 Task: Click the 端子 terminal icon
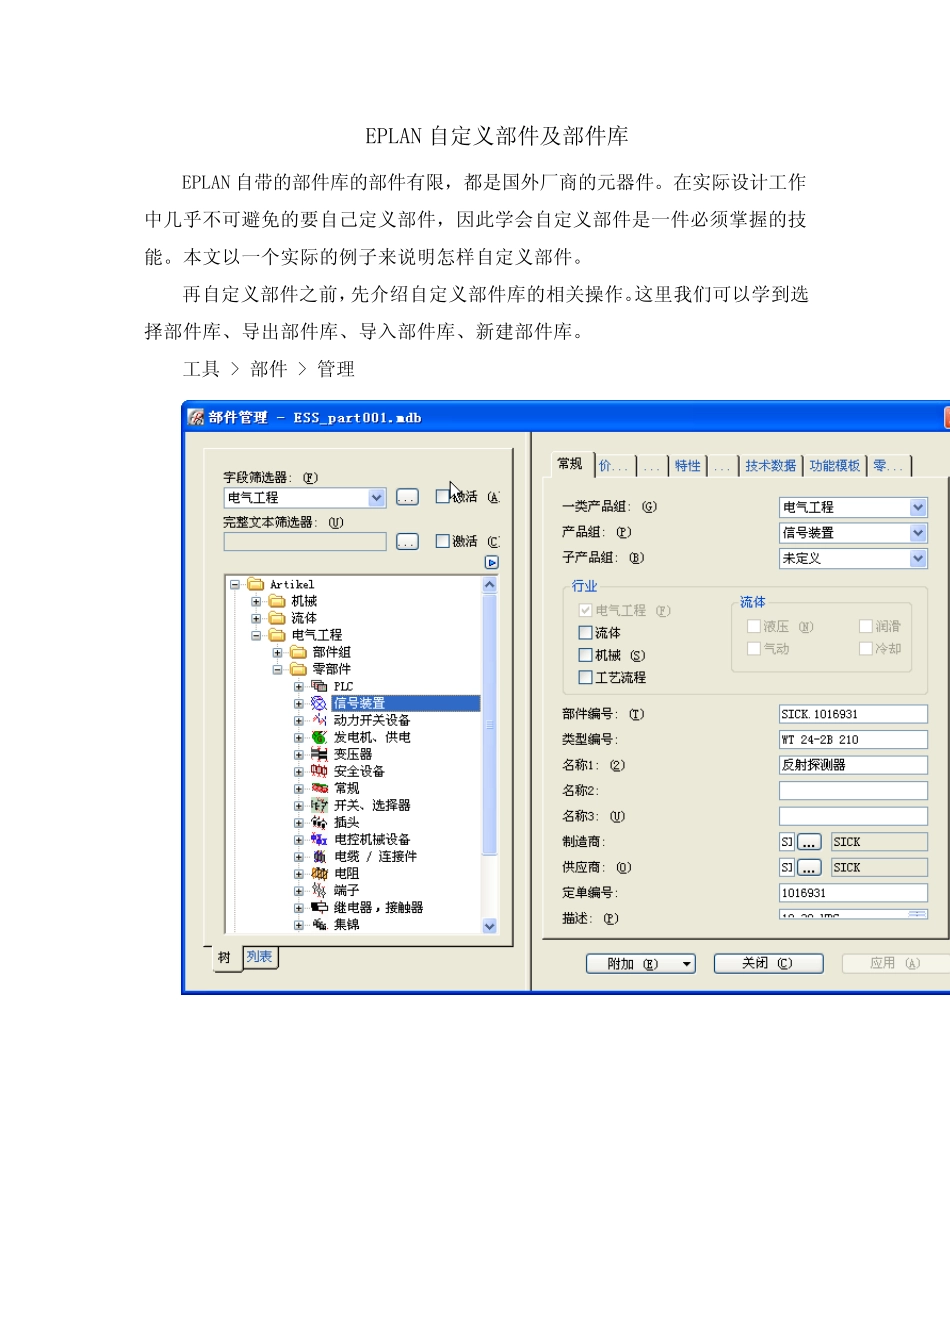(x=319, y=890)
